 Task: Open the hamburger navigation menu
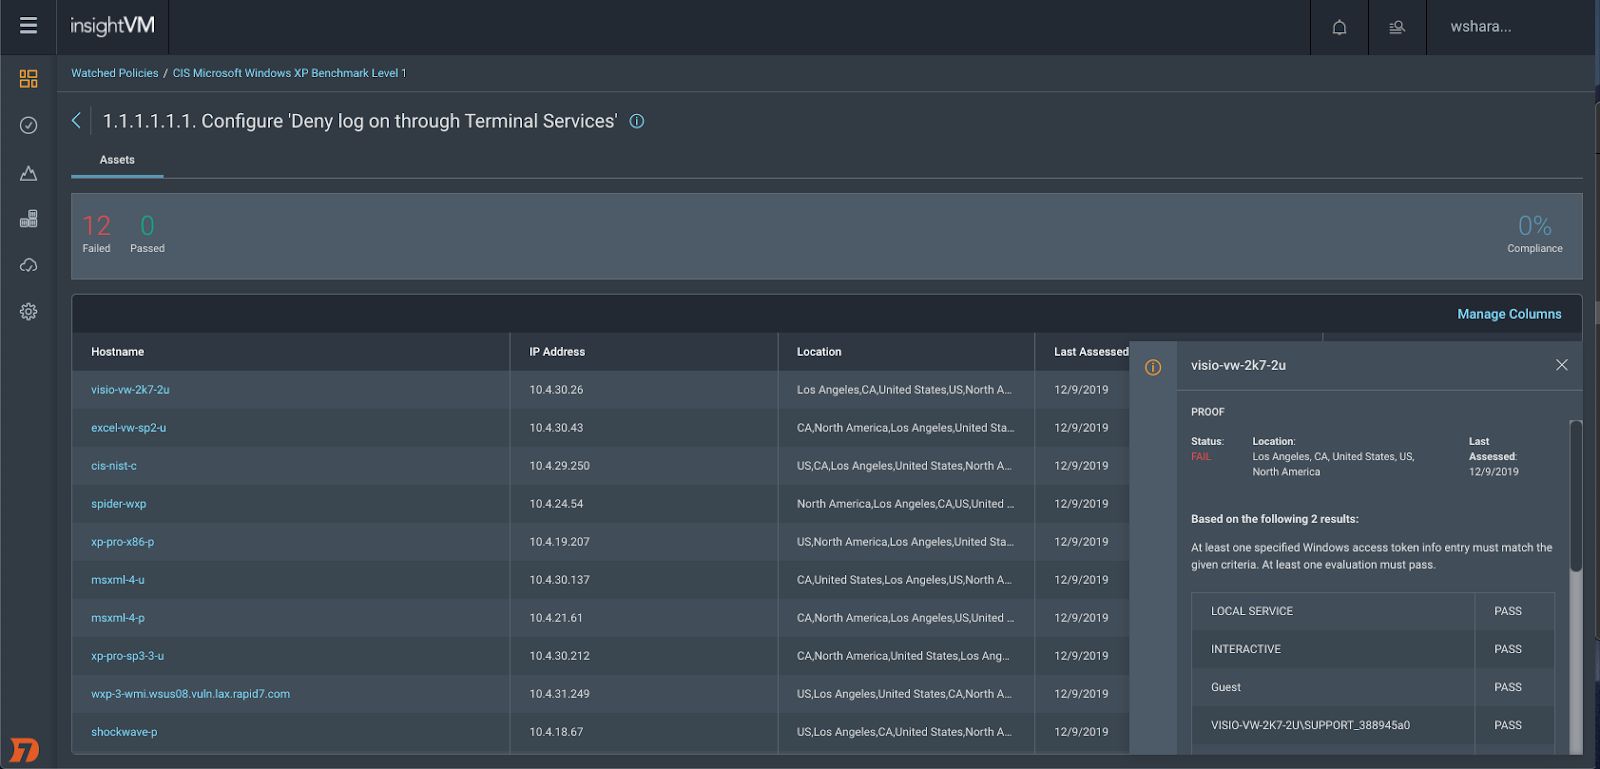tap(28, 26)
